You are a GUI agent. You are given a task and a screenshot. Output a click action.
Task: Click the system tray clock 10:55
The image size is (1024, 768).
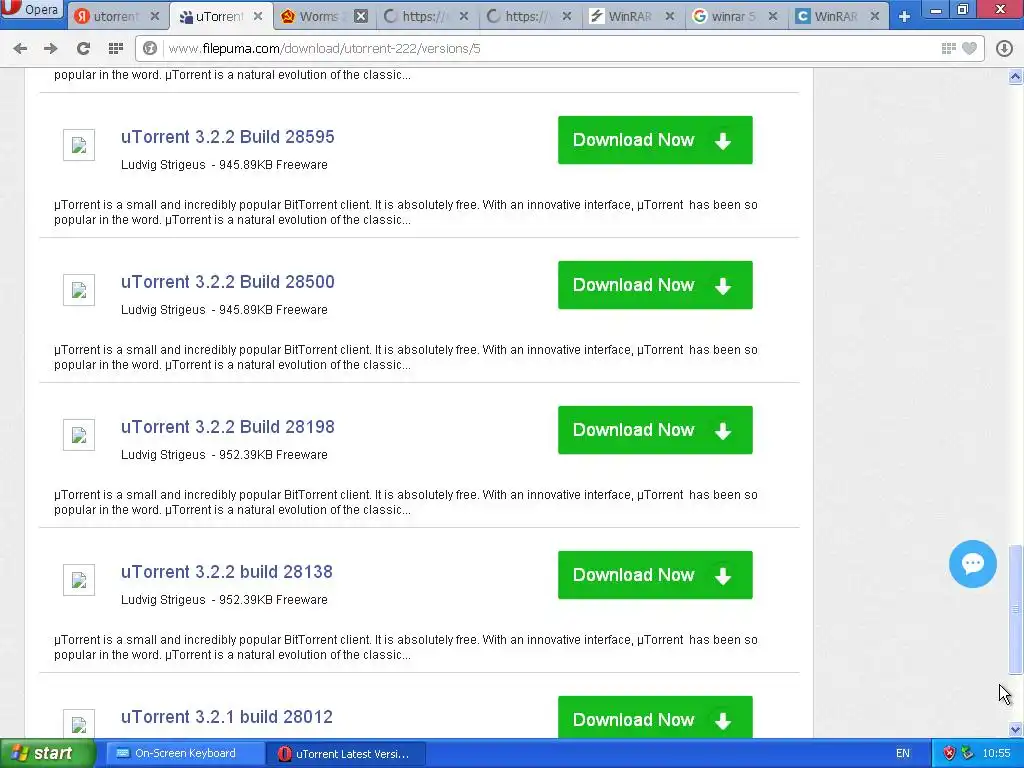(x=997, y=754)
